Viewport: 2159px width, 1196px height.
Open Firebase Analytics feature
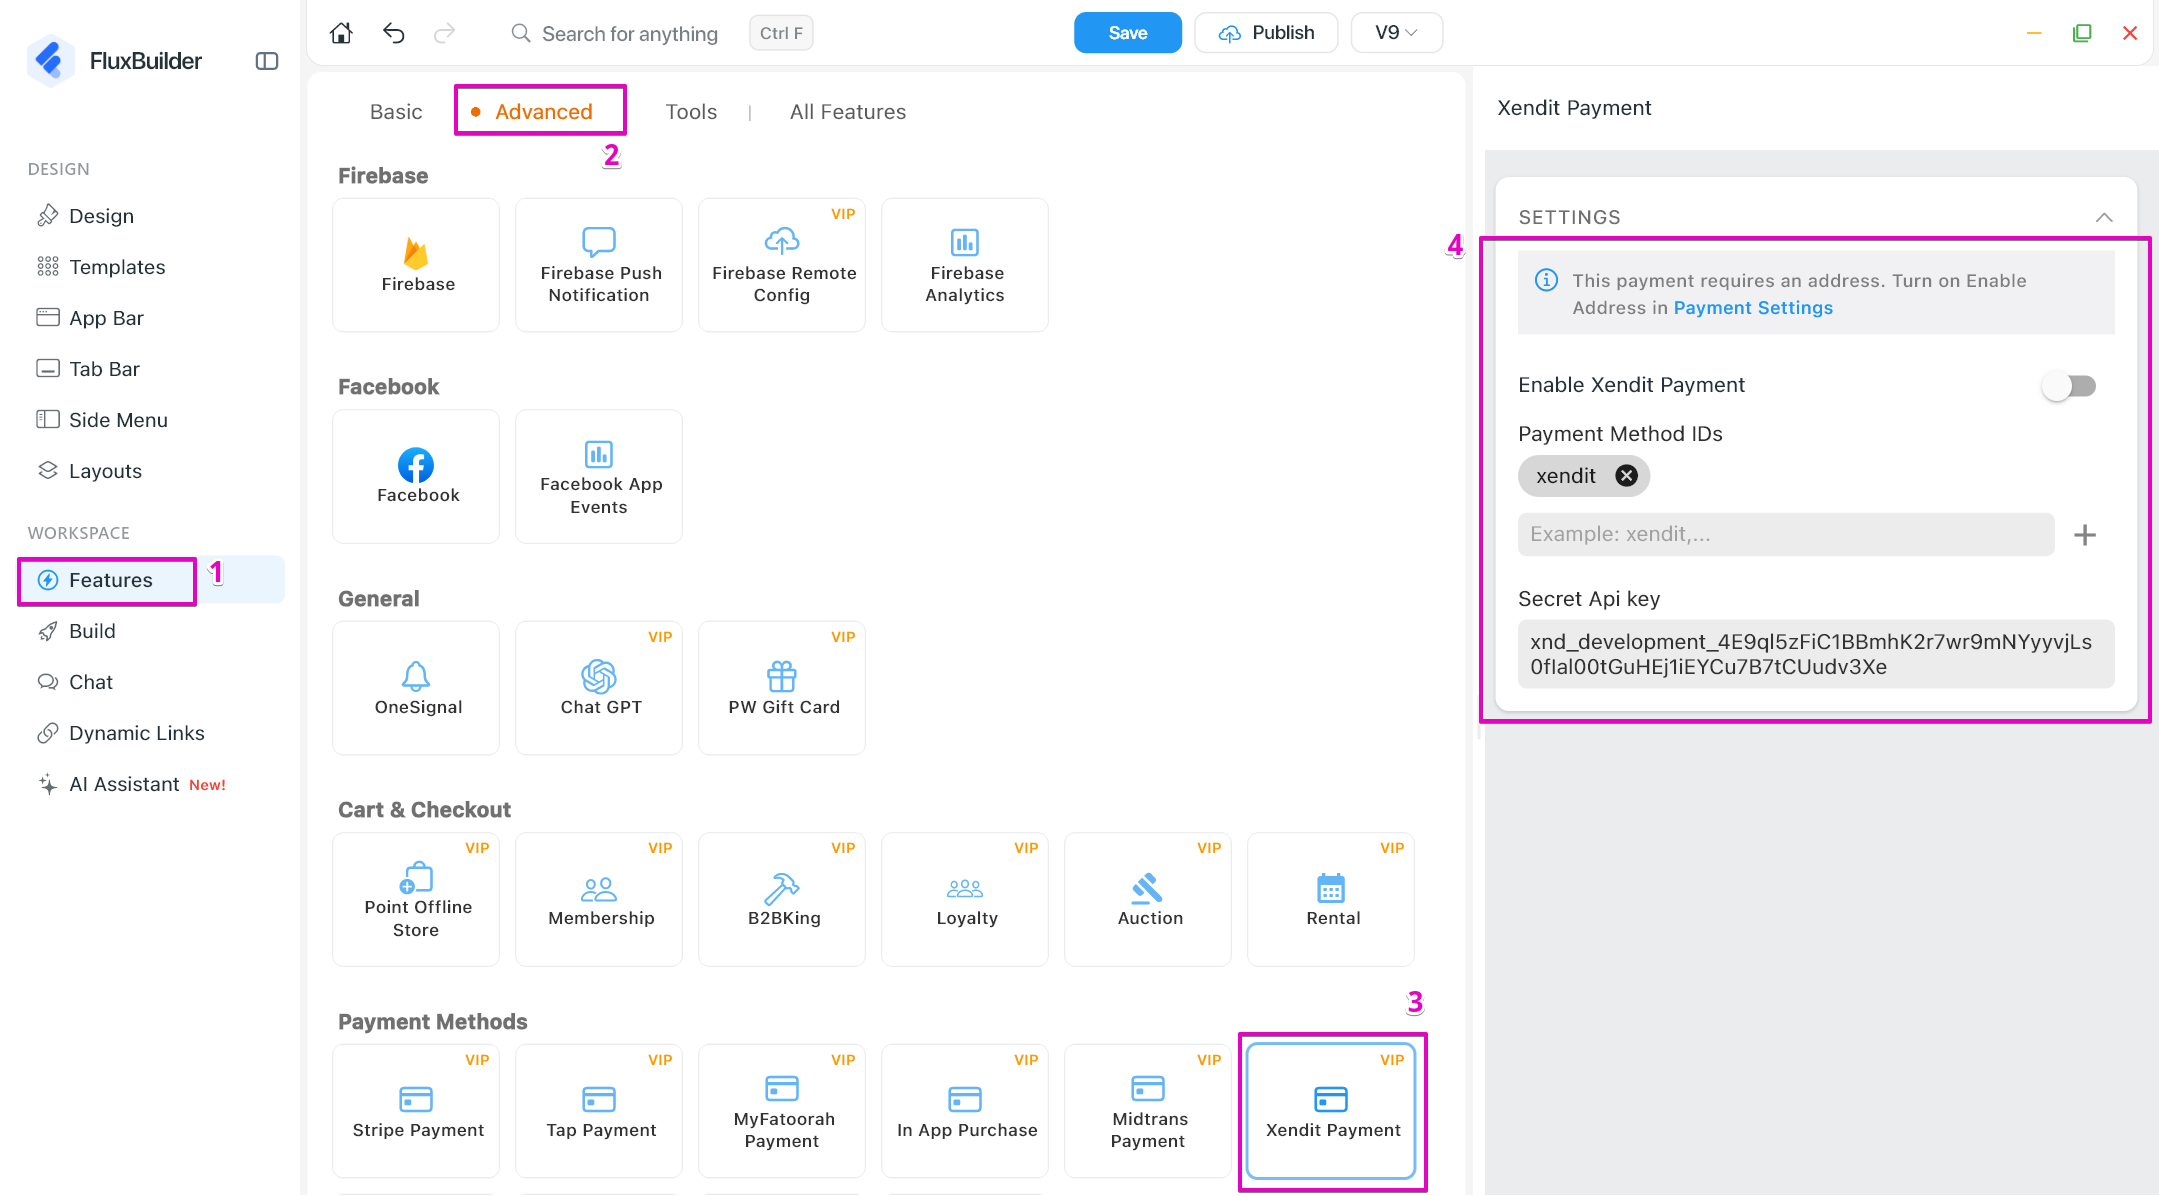(x=965, y=265)
